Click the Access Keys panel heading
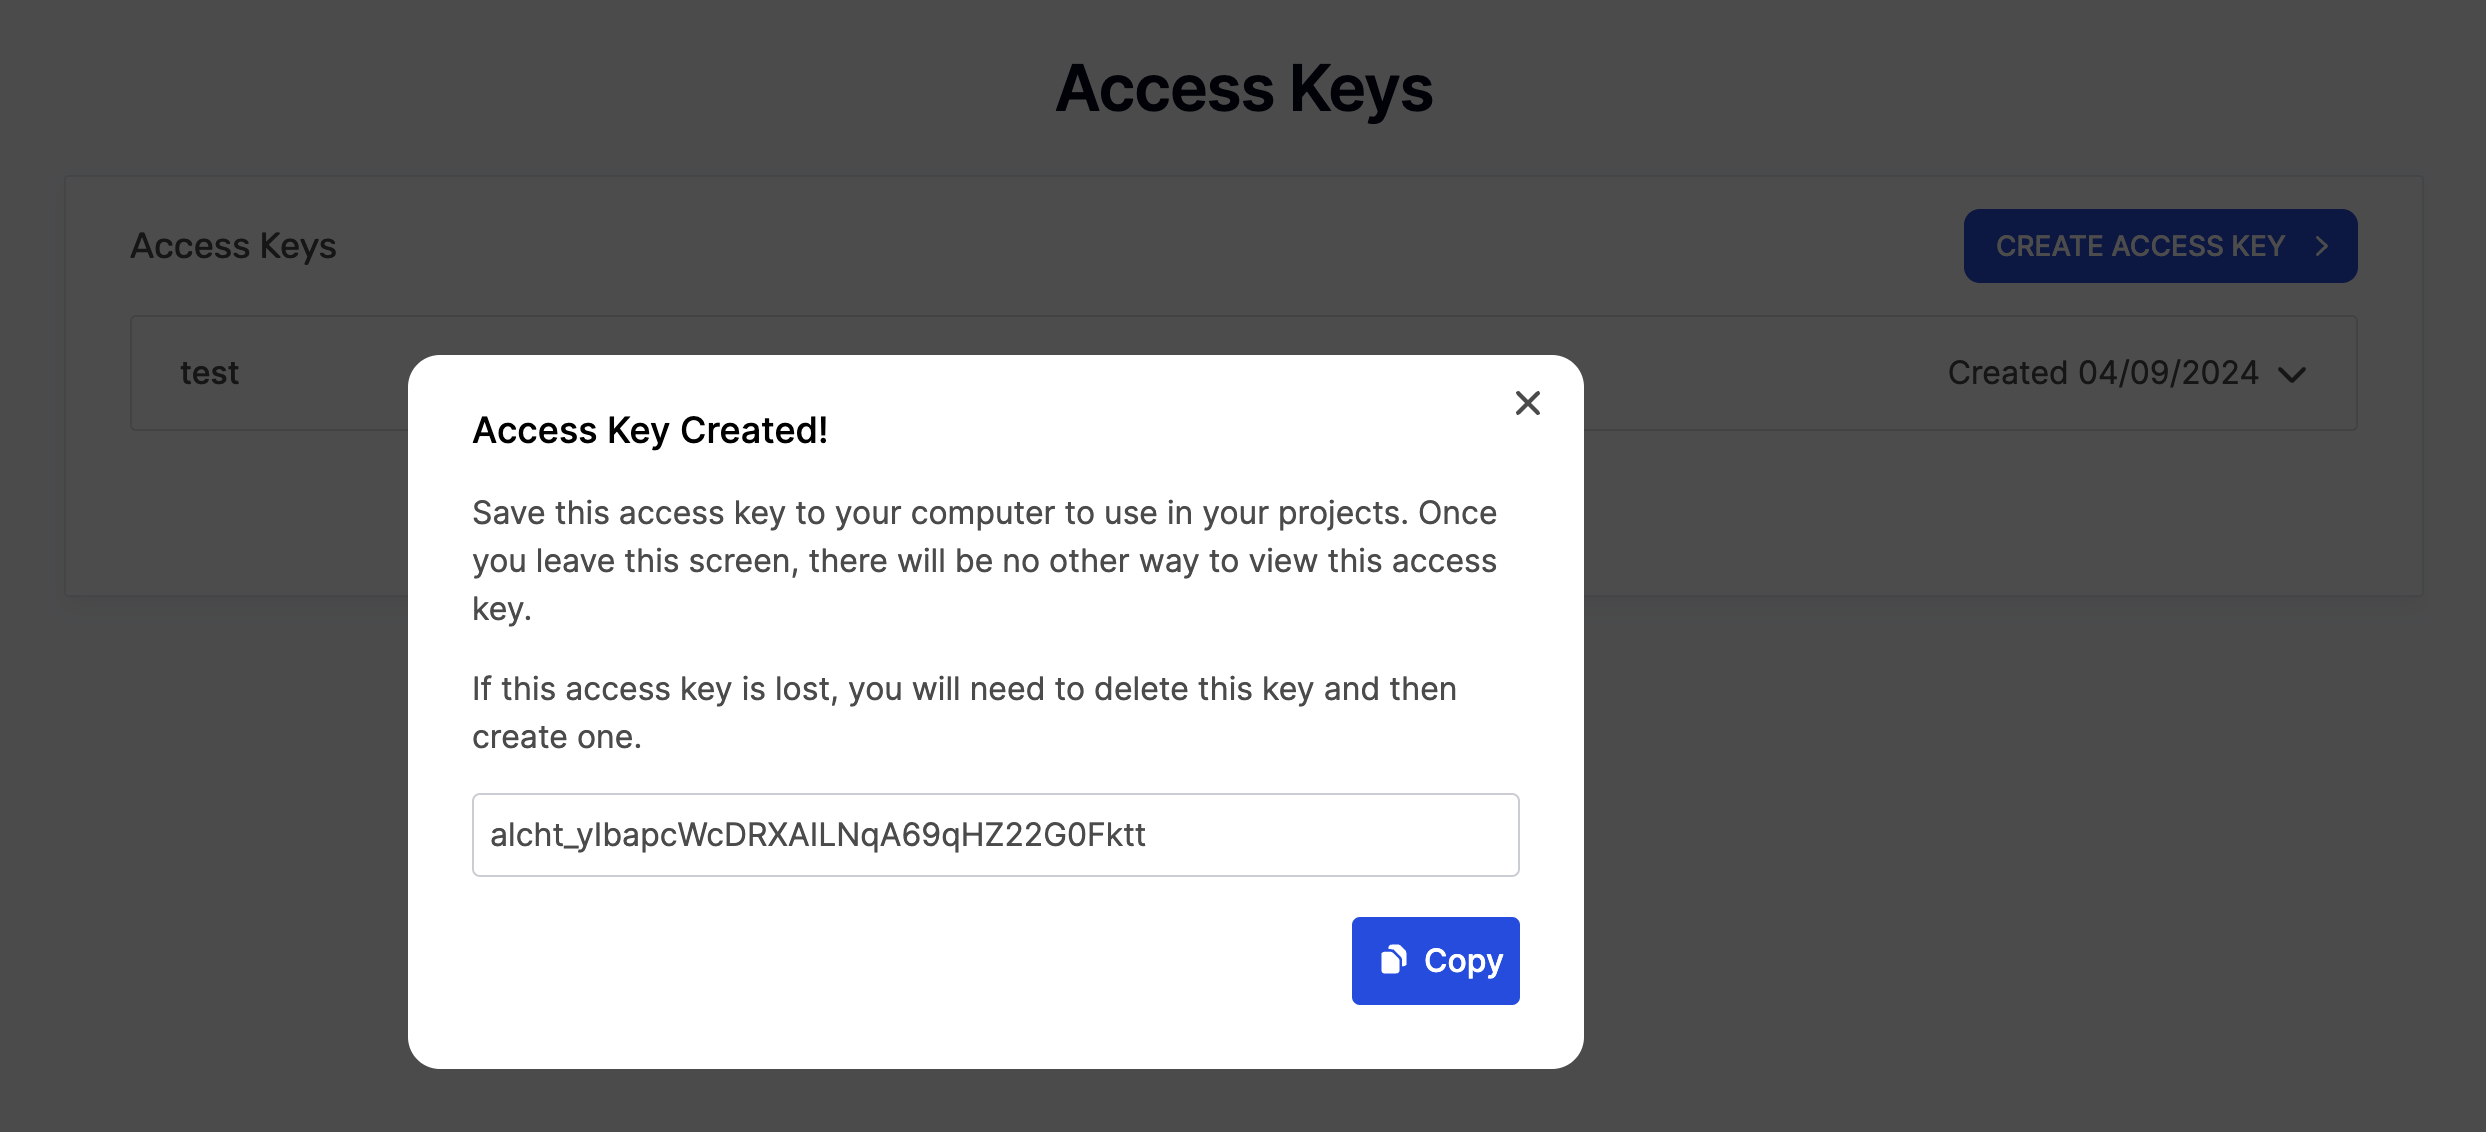The width and height of the screenshot is (2486, 1132). 234,245
